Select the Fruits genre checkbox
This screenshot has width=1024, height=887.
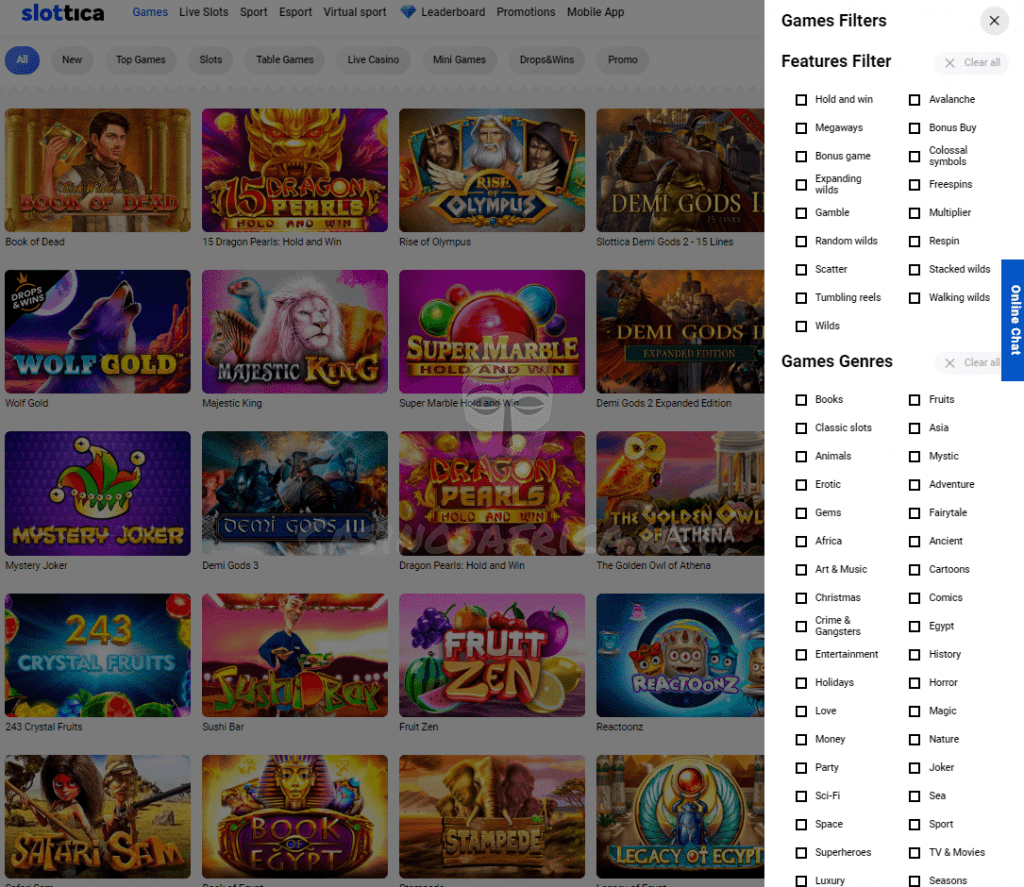point(915,400)
